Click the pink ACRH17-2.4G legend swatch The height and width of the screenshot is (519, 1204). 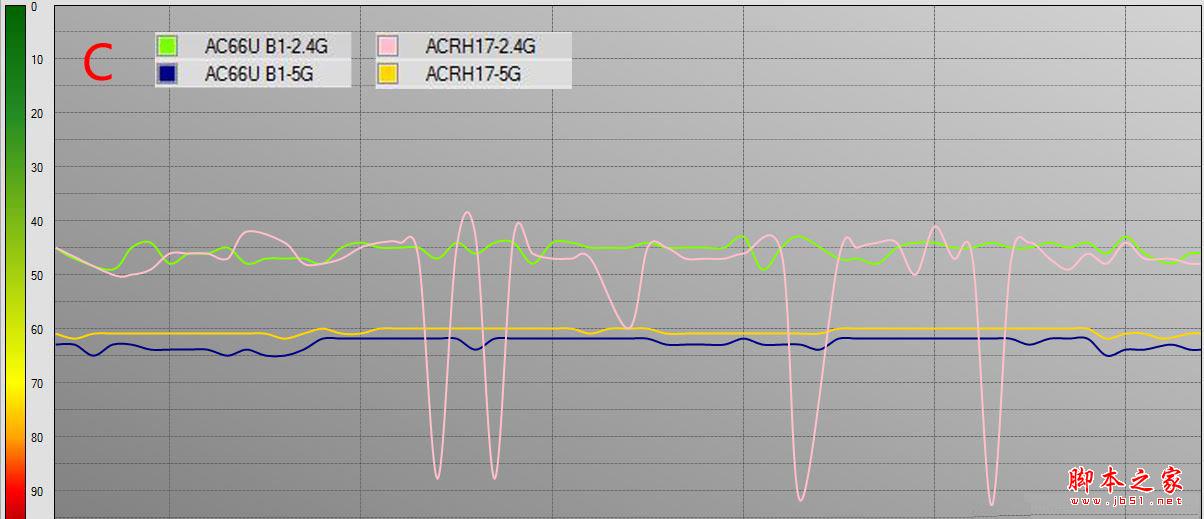click(x=388, y=46)
